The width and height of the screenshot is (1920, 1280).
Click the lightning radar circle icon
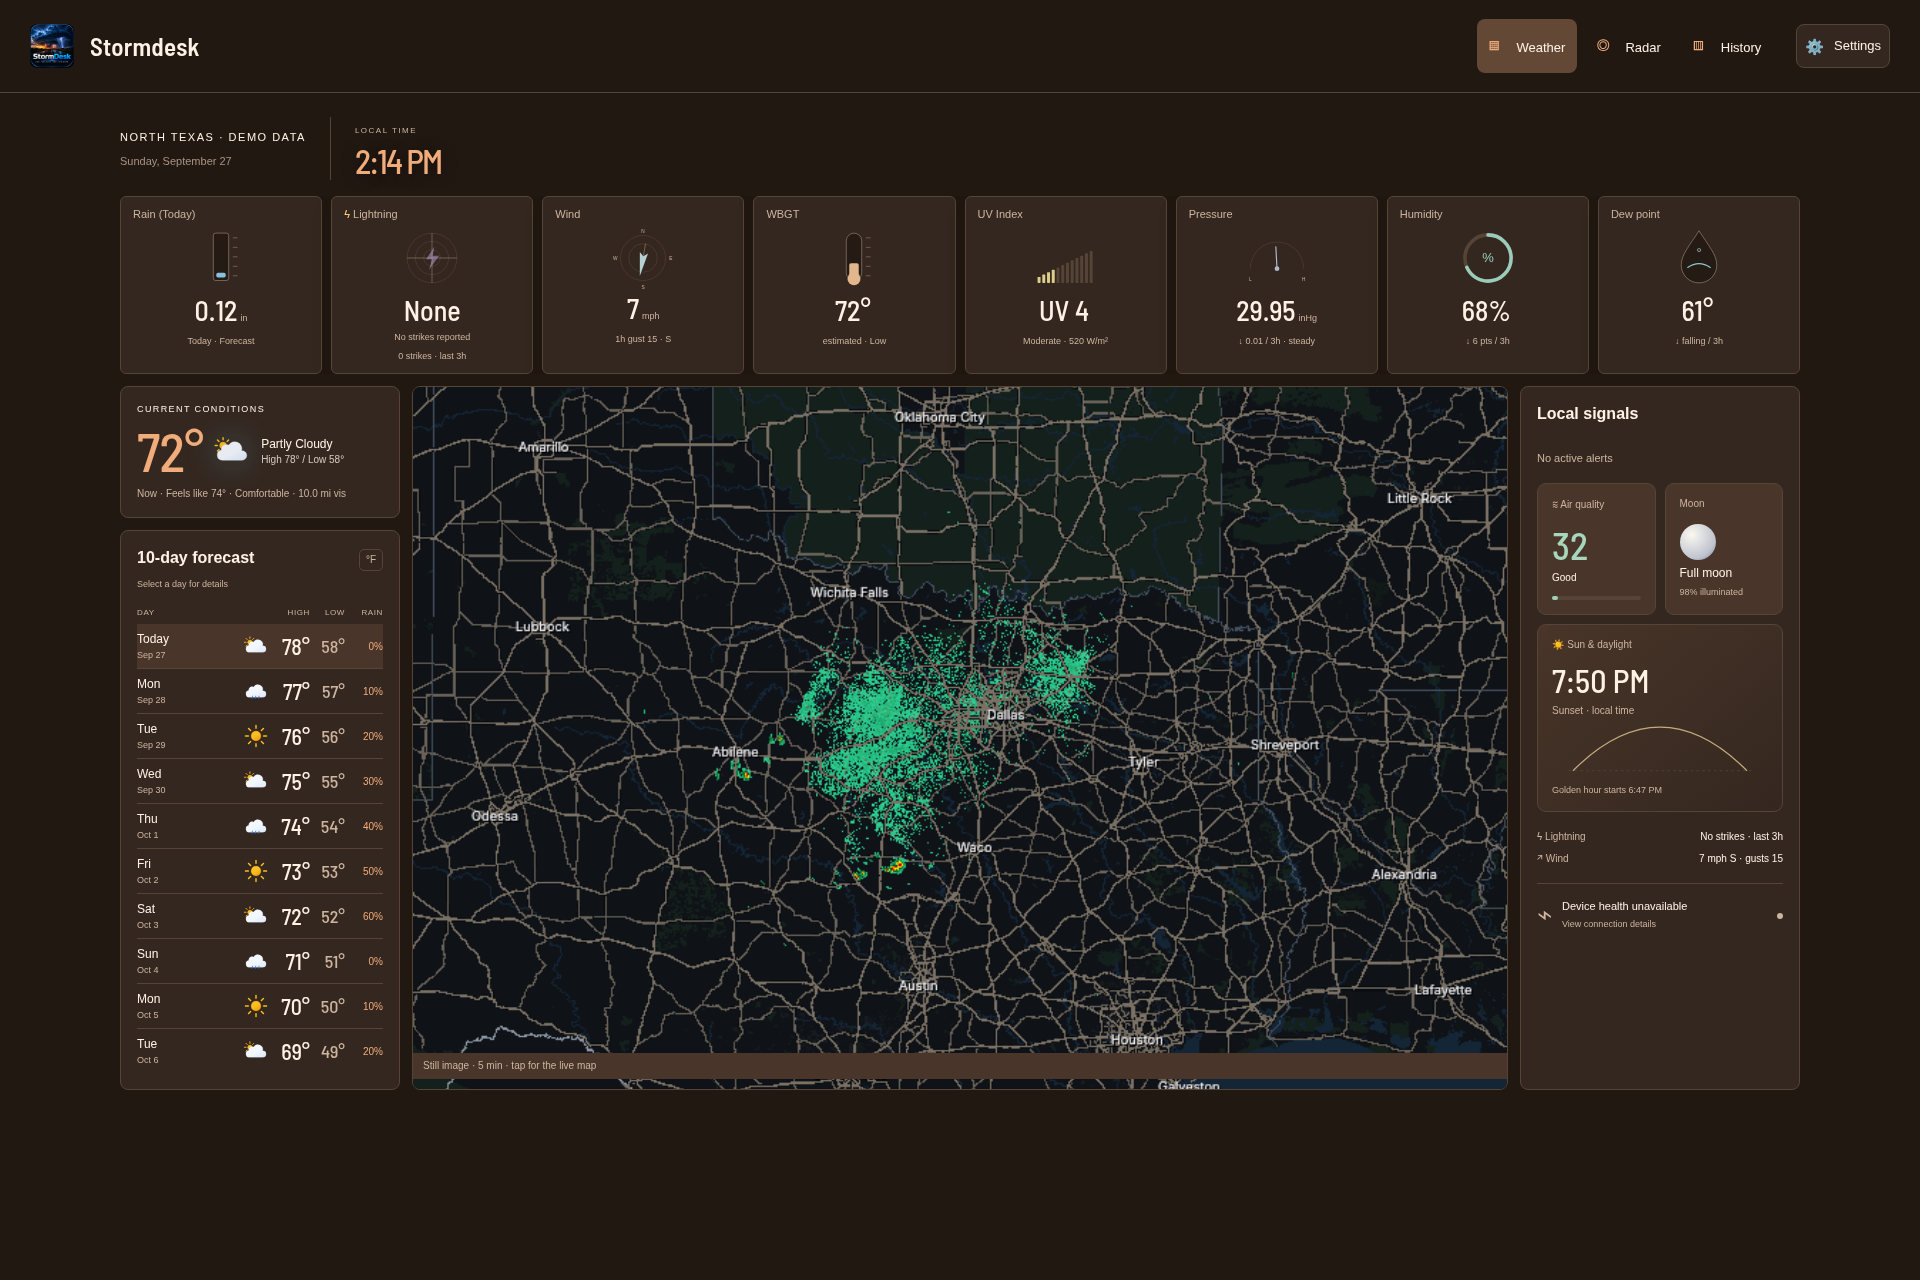pyautogui.click(x=432, y=258)
